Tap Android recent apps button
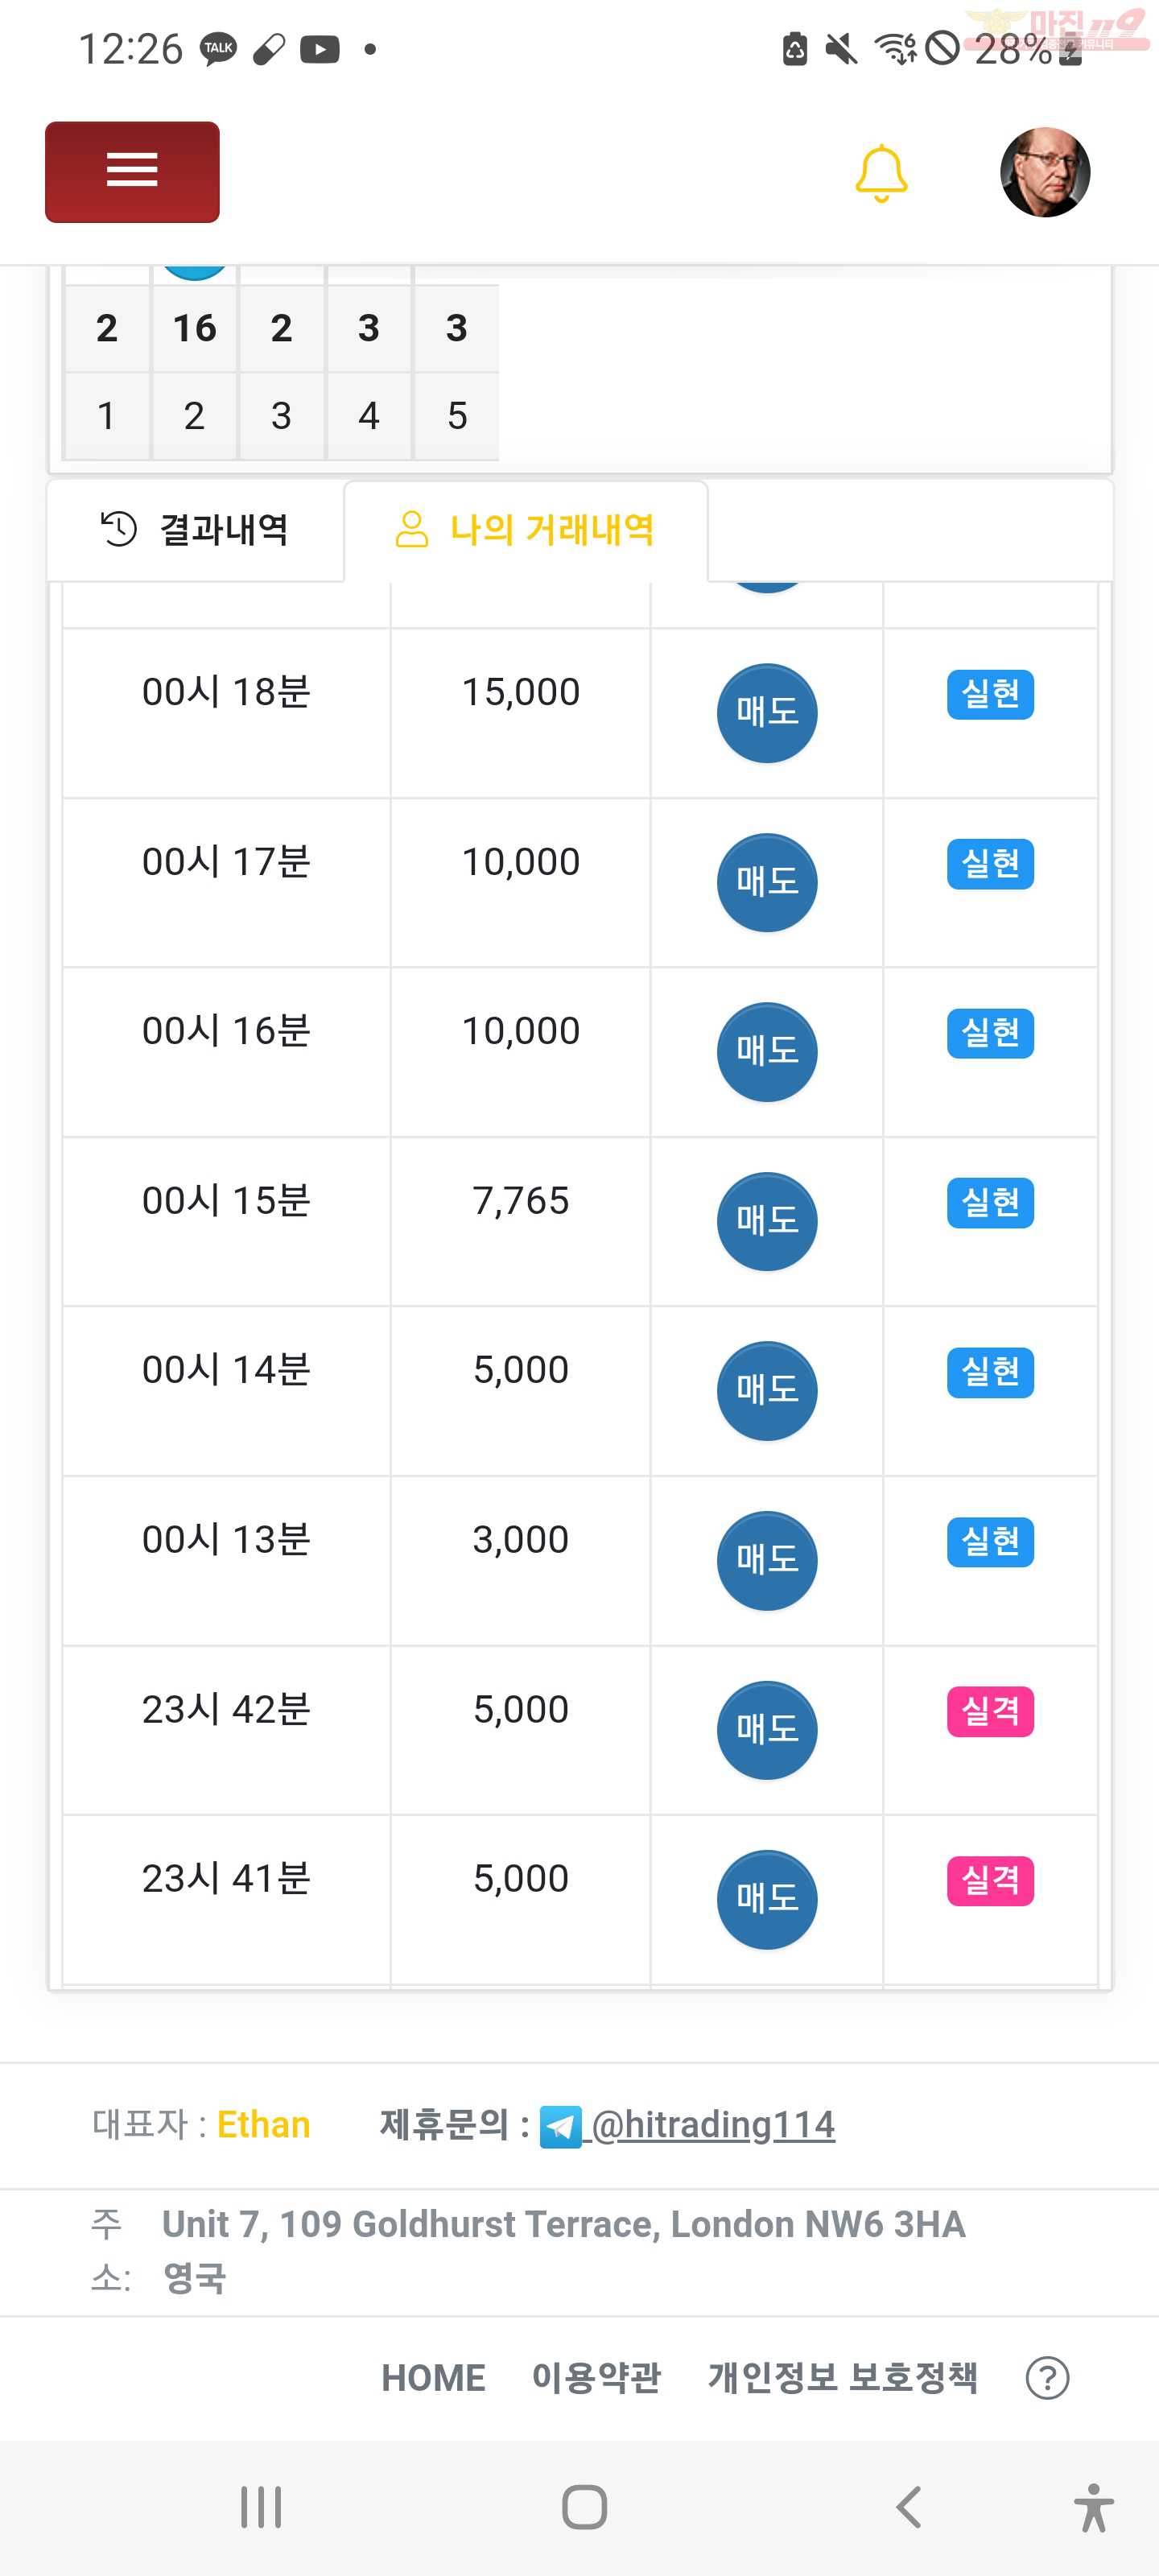Screen dimensions: 1159x2576 pos(261,2507)
